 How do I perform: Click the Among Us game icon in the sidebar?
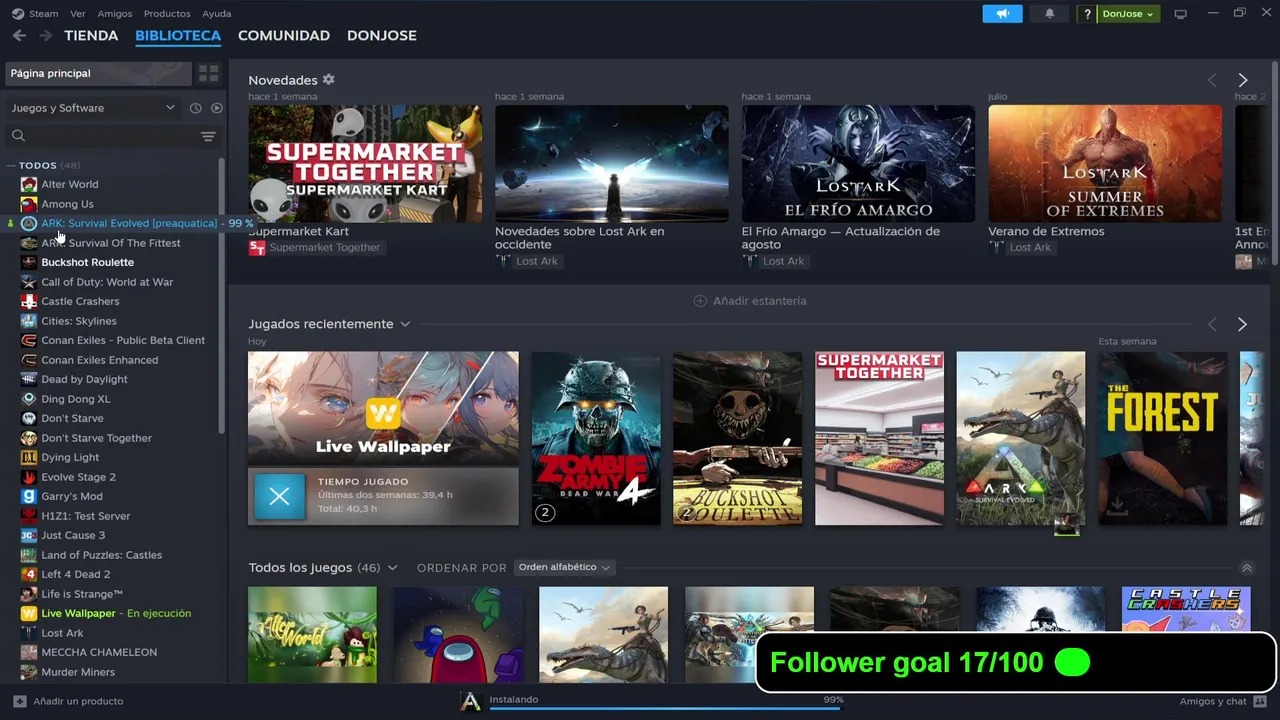click(29, 204)
